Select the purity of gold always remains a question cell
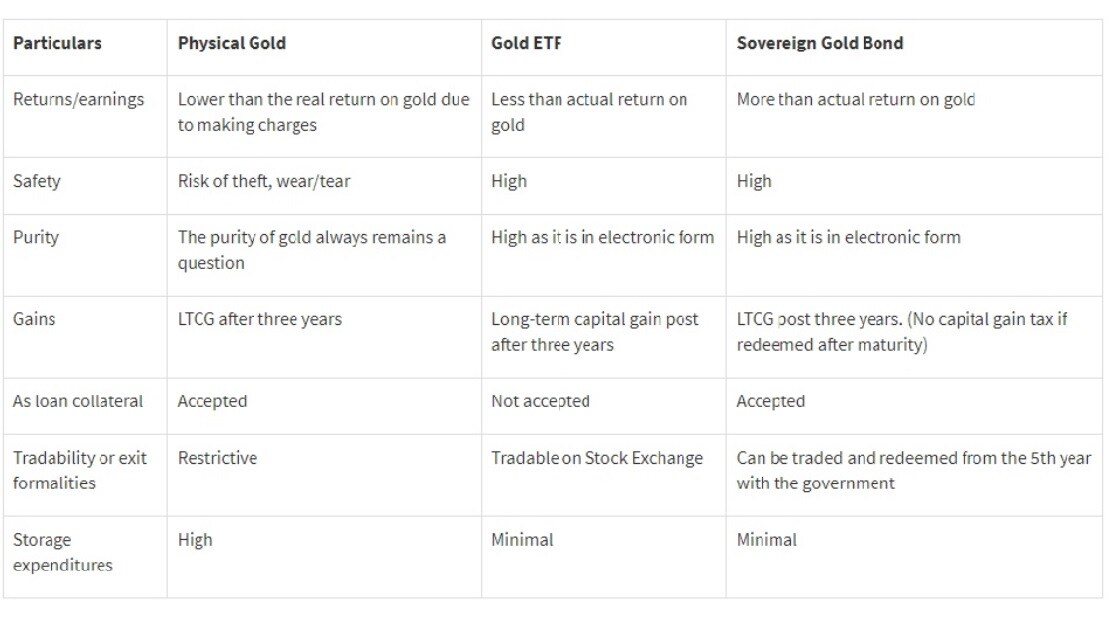This screenshot has width=1111, height=625. click(312, 250)
